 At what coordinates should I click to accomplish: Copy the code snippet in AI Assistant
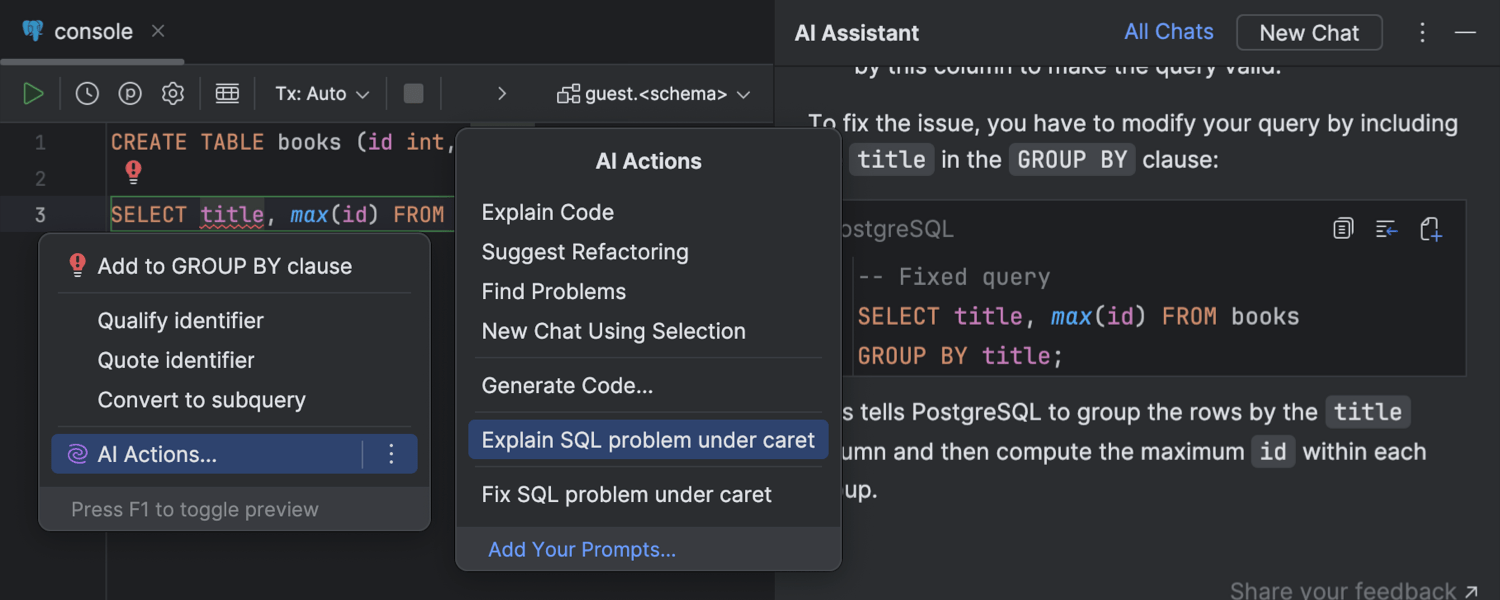[1343, 229]
